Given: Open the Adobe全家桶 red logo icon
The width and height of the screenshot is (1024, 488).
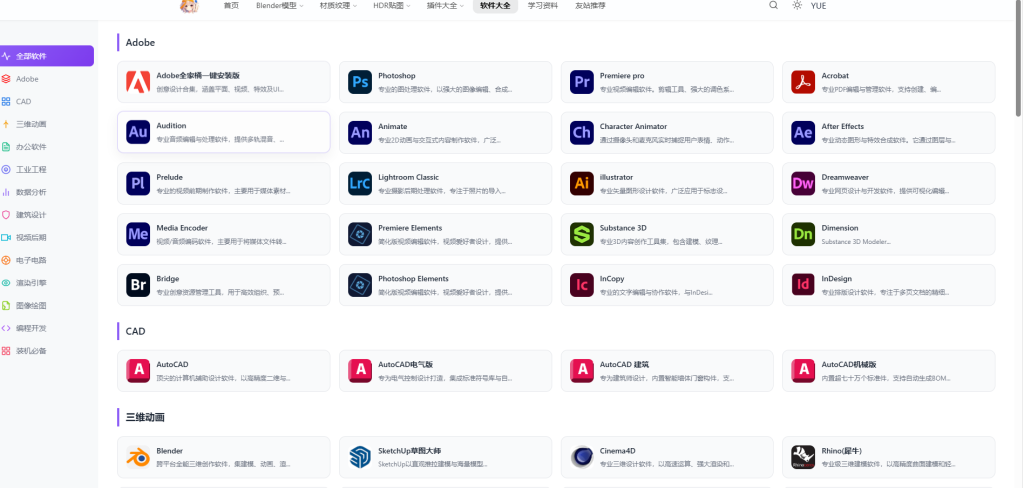Looking at the screenshot, I should tap(138, 82).
